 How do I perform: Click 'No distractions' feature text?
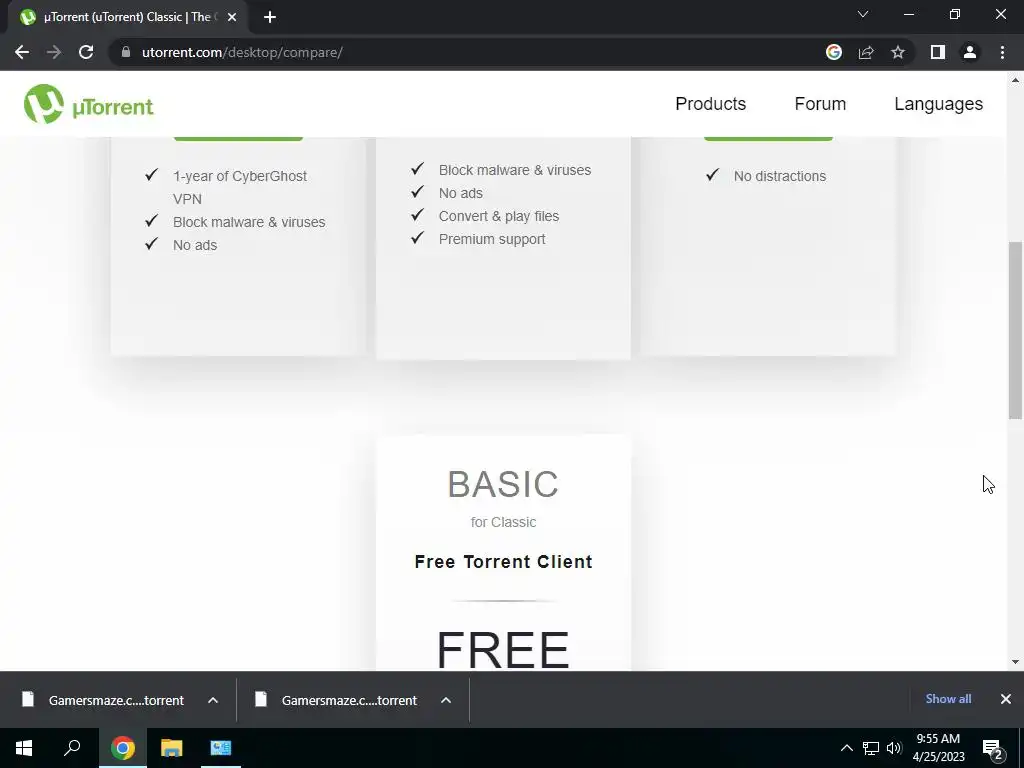[x=780, y=176]
